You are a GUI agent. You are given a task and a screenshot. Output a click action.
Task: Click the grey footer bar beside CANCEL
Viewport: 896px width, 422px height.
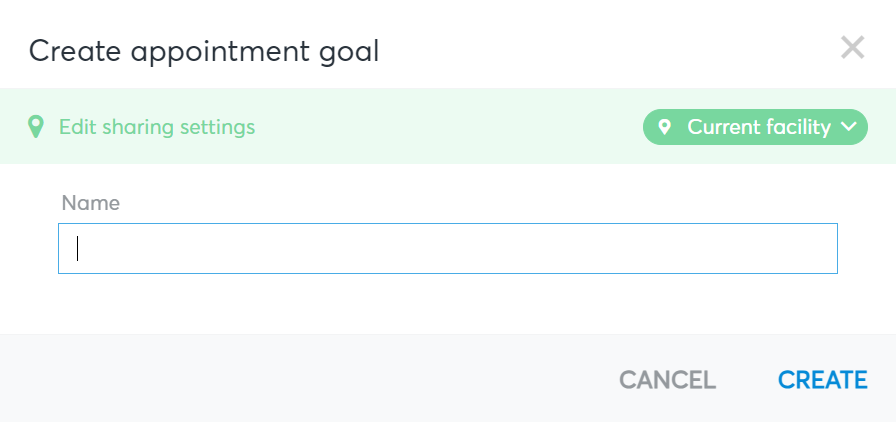(x=309, y=379)
